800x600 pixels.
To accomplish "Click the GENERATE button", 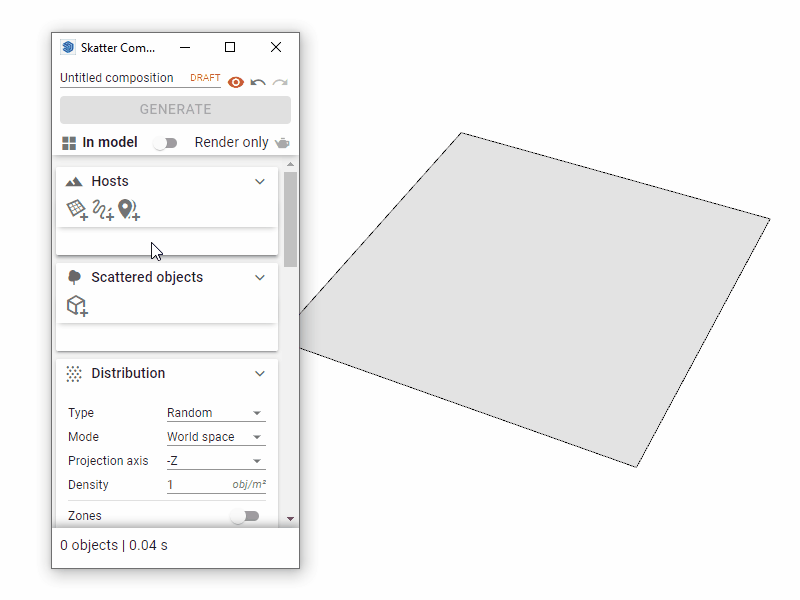I will tap(175, 110).
